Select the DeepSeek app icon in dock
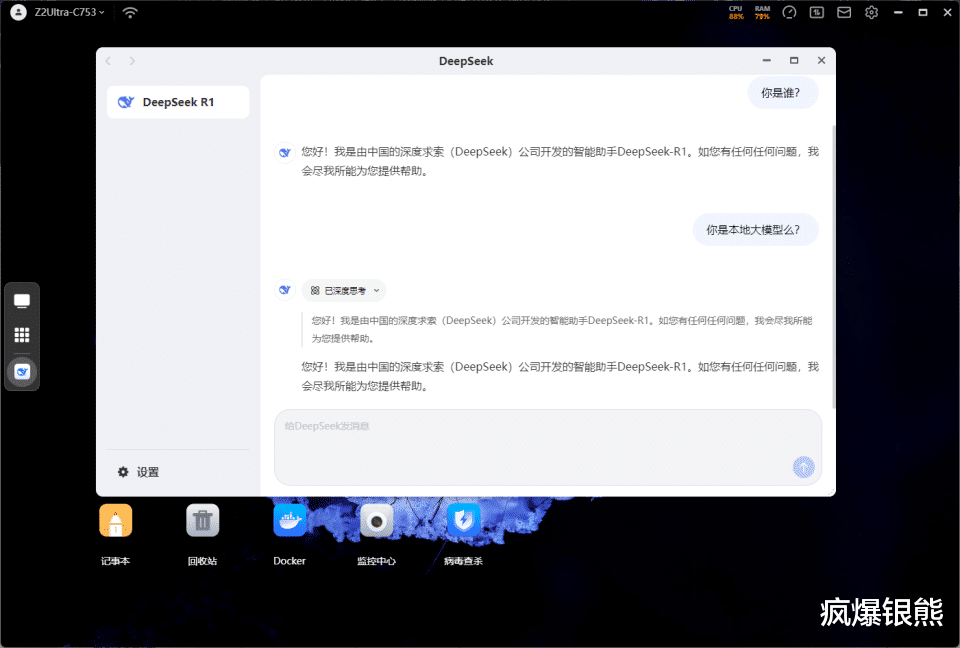 pos(22,372)
